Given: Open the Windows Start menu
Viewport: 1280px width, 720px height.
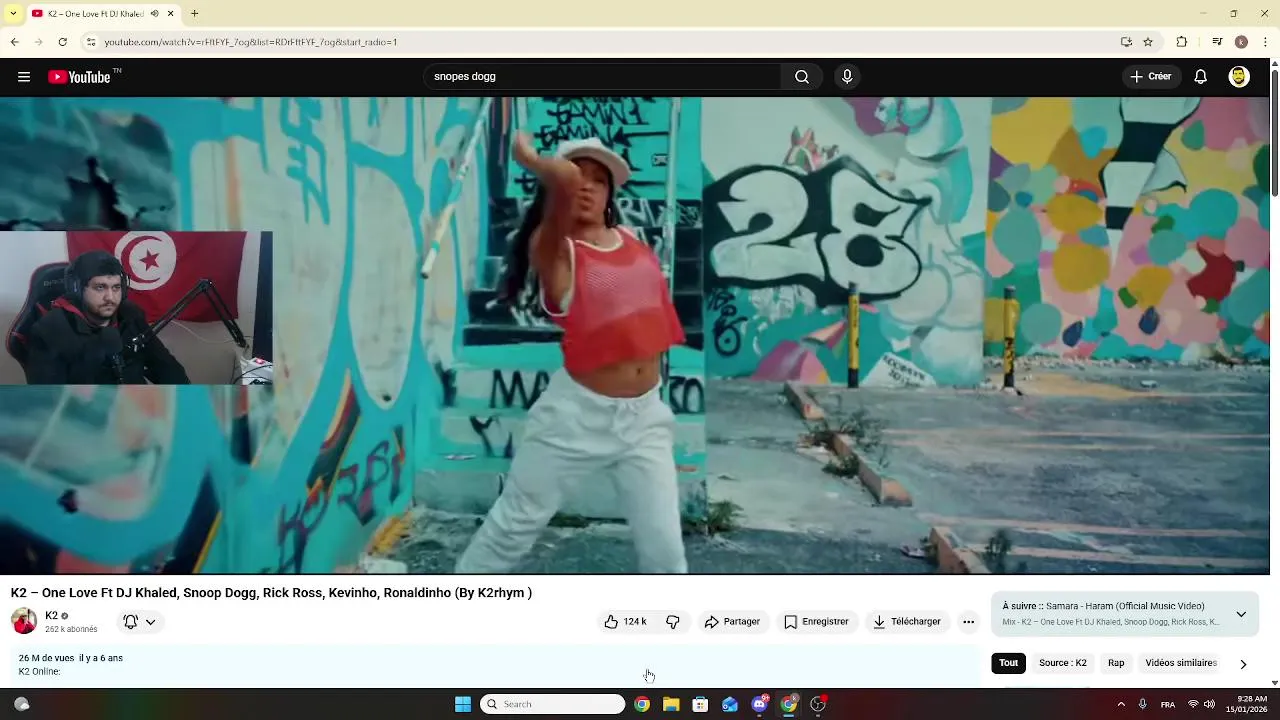Looking at the screenshot, I should pos(463,704).
